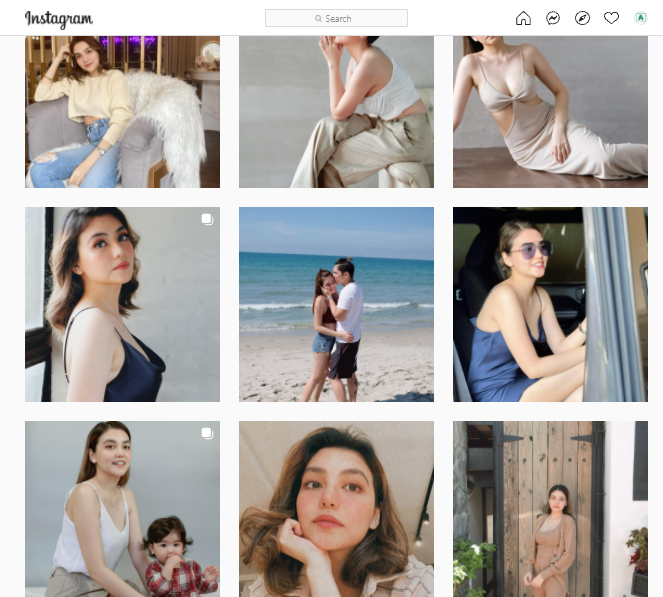
Task: Open navy satin top portrait post
Action: (122, 304)
